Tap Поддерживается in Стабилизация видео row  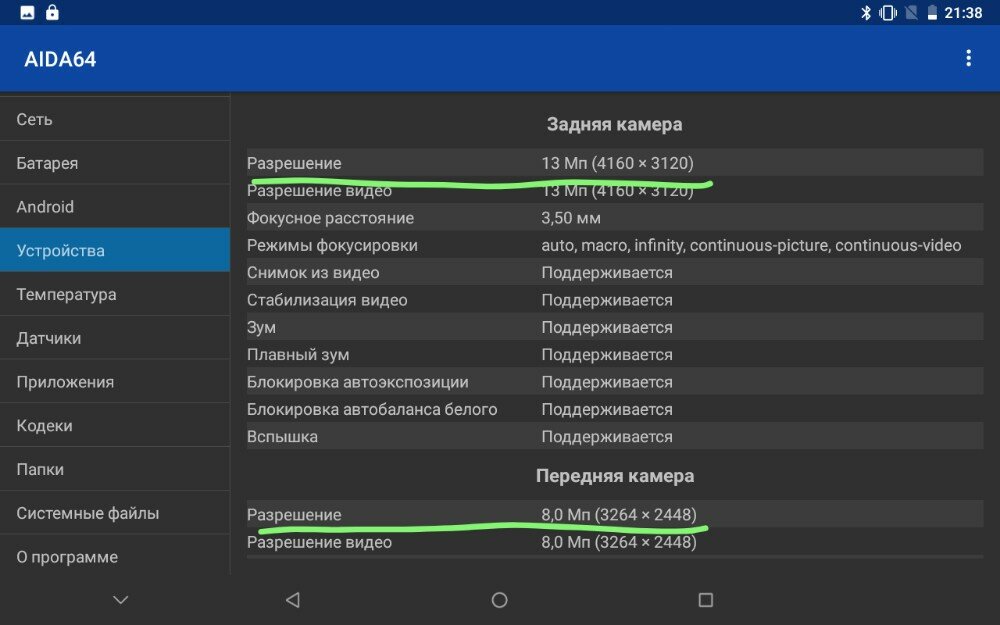tap(607, 300)
